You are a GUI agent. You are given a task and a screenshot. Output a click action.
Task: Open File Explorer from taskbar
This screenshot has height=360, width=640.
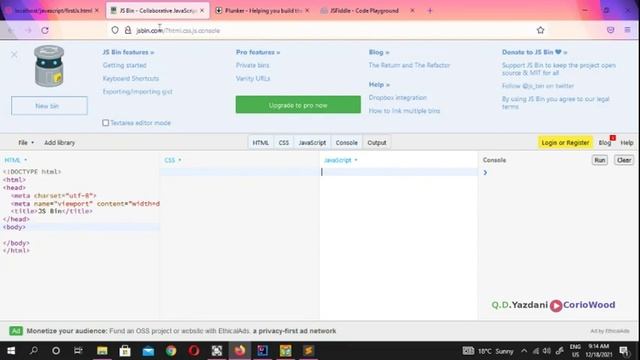(x=102, y=351)
